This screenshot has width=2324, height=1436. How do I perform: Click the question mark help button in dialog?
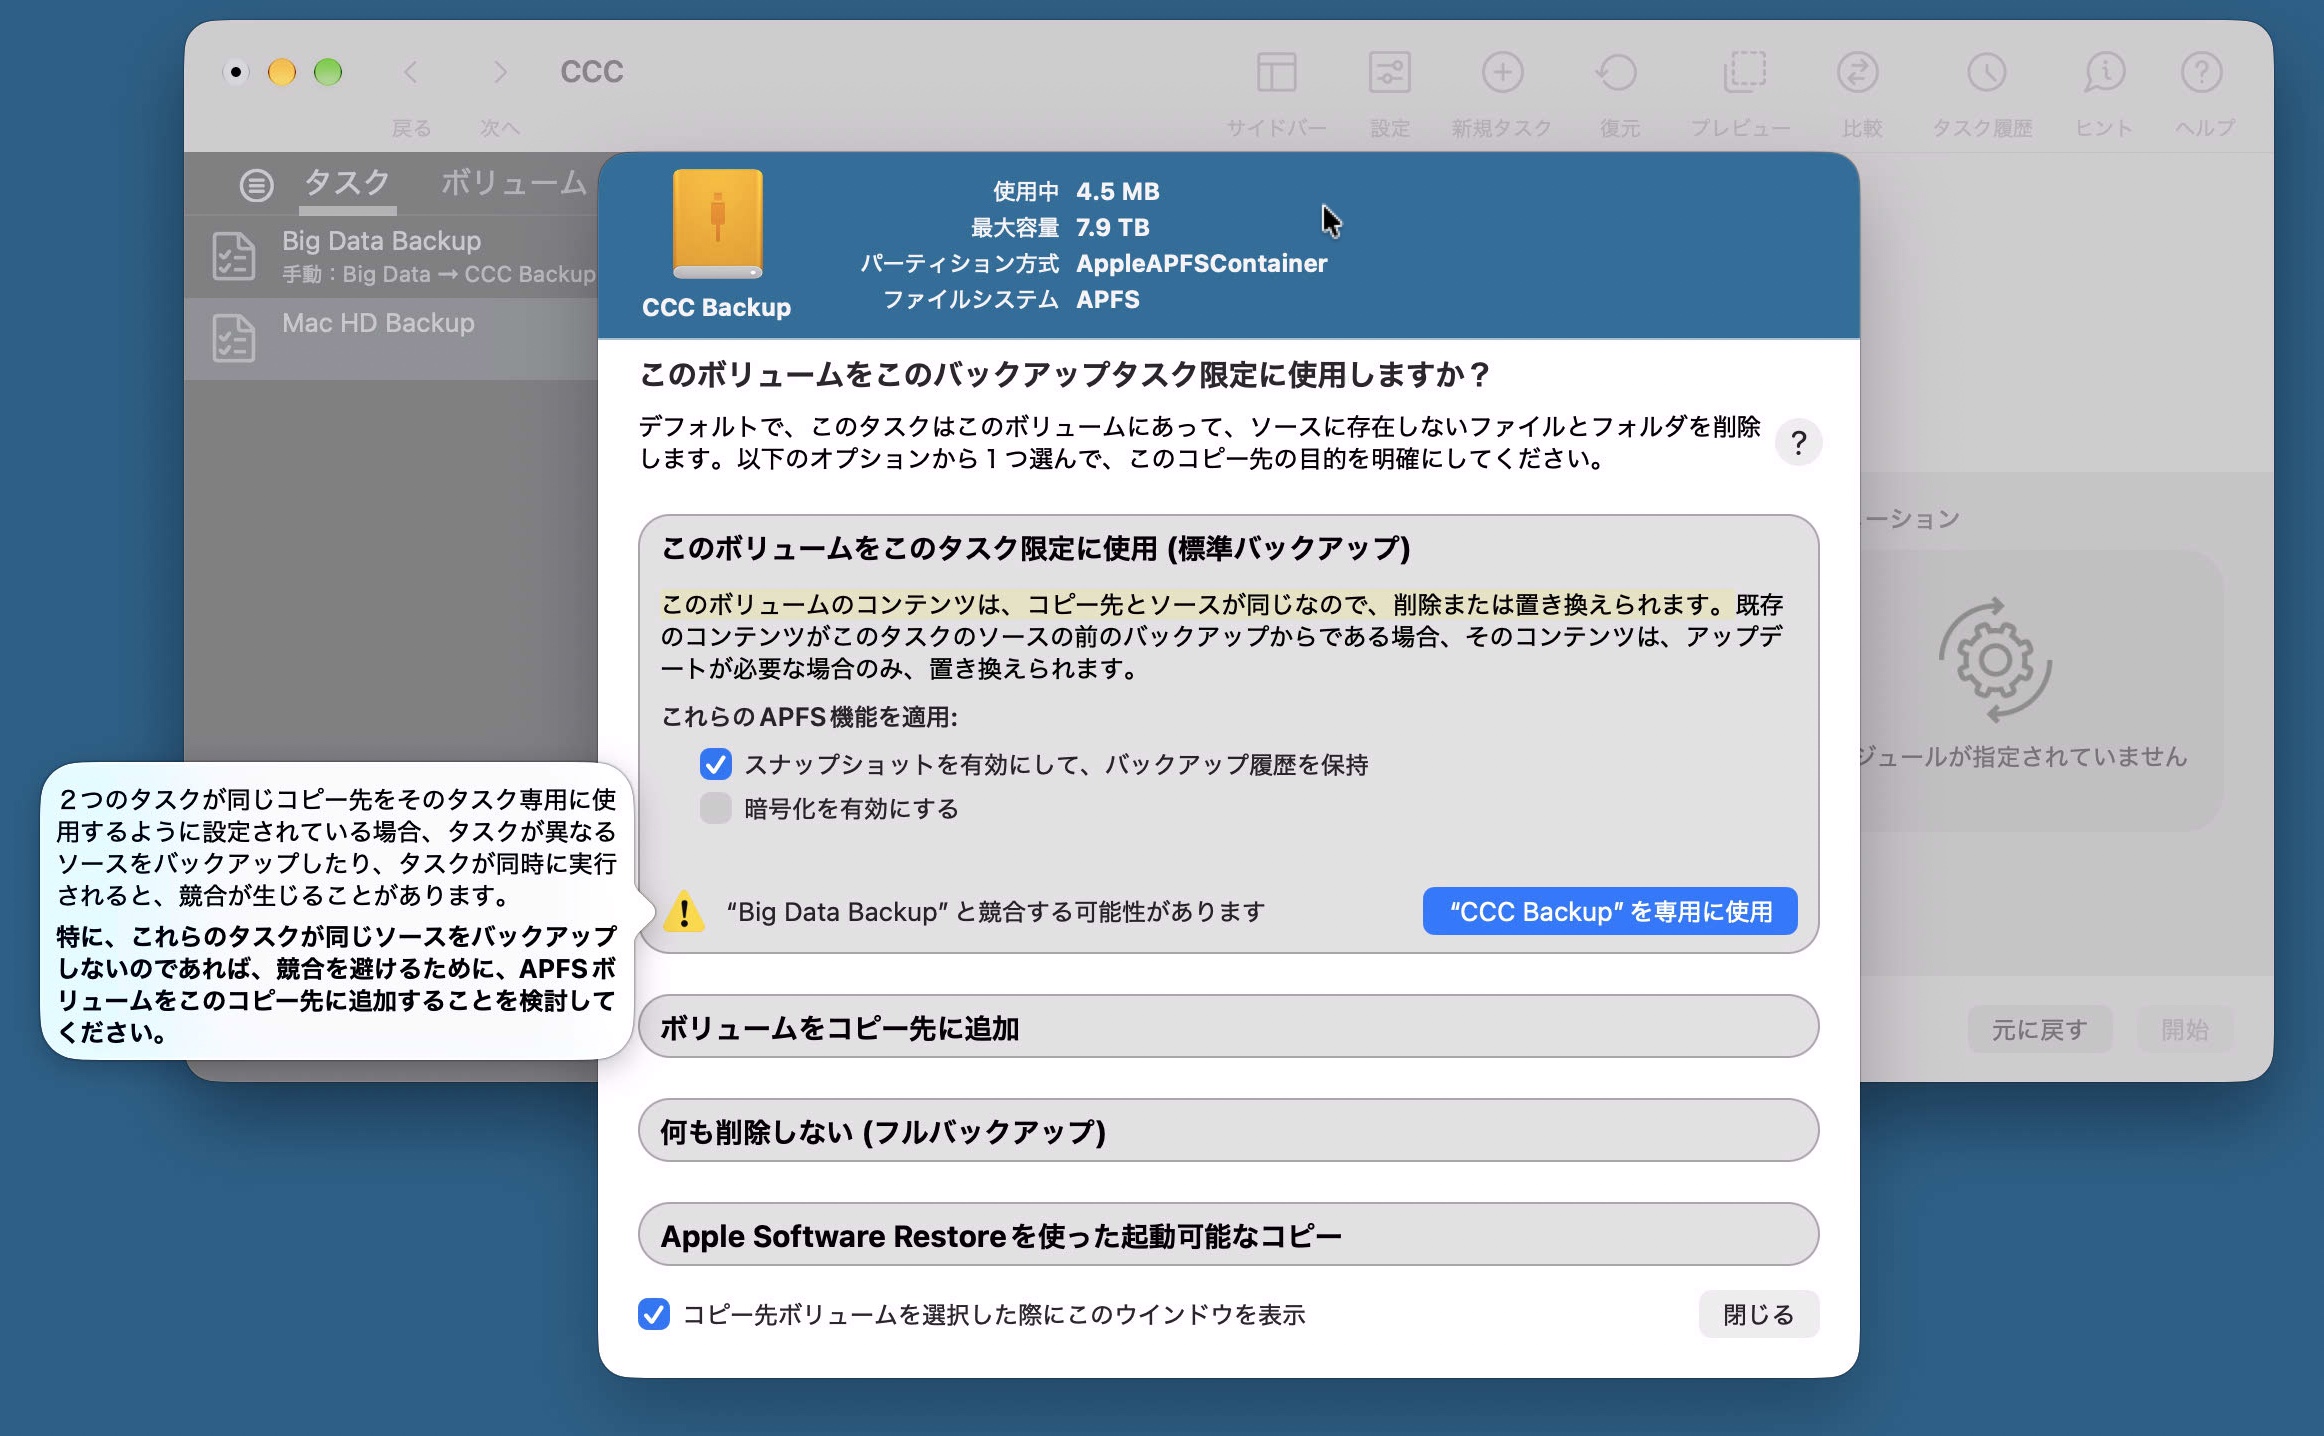coord(1798,443)
